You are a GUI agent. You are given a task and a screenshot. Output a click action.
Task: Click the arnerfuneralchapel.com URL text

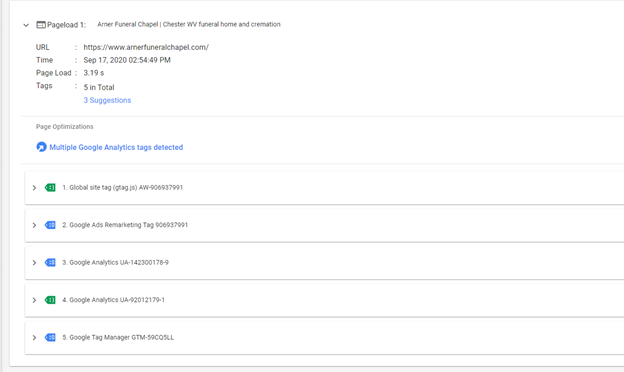pos(146,47)
